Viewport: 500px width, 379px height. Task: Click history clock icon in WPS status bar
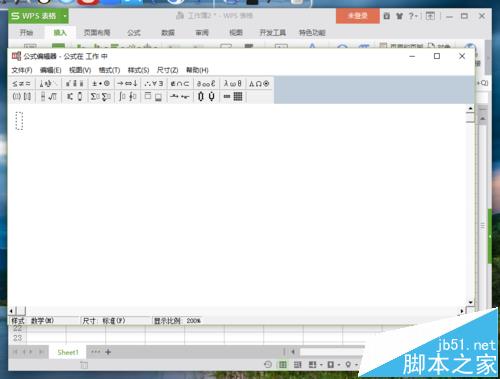tap(268, 365)
